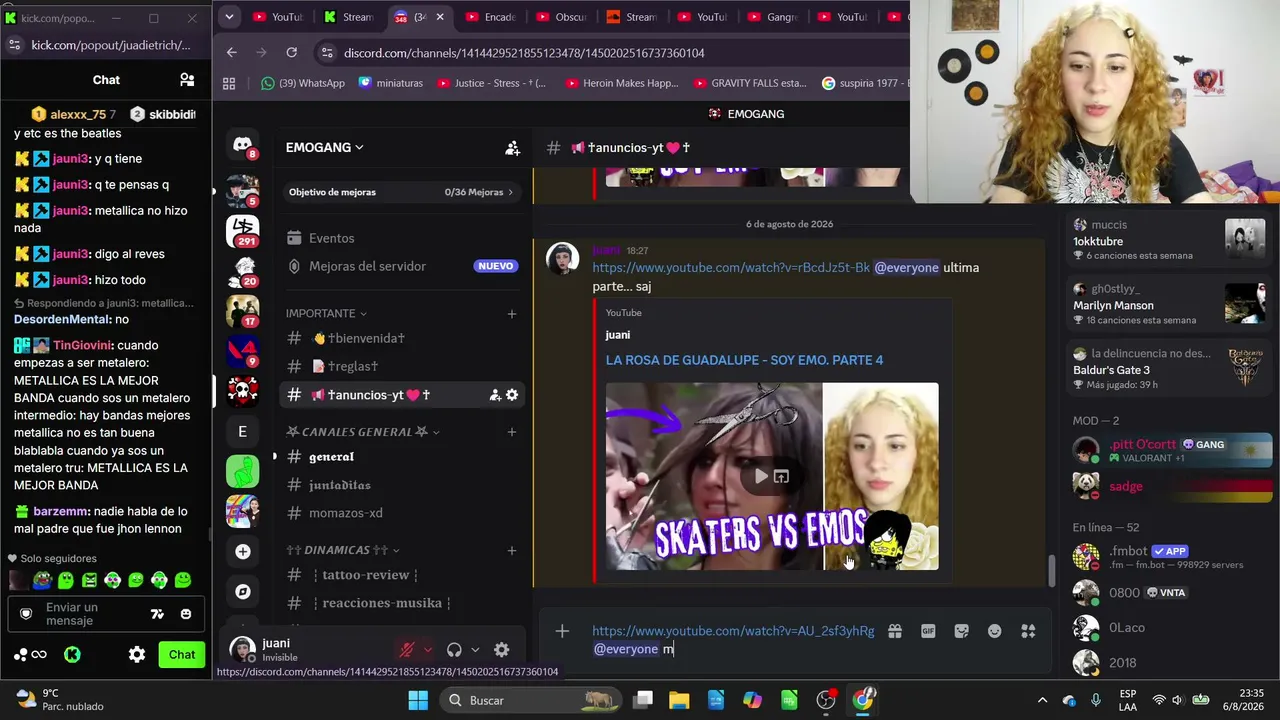Open Chrome tab search dropdown
Screen dimensions: 1280x720
229,17
